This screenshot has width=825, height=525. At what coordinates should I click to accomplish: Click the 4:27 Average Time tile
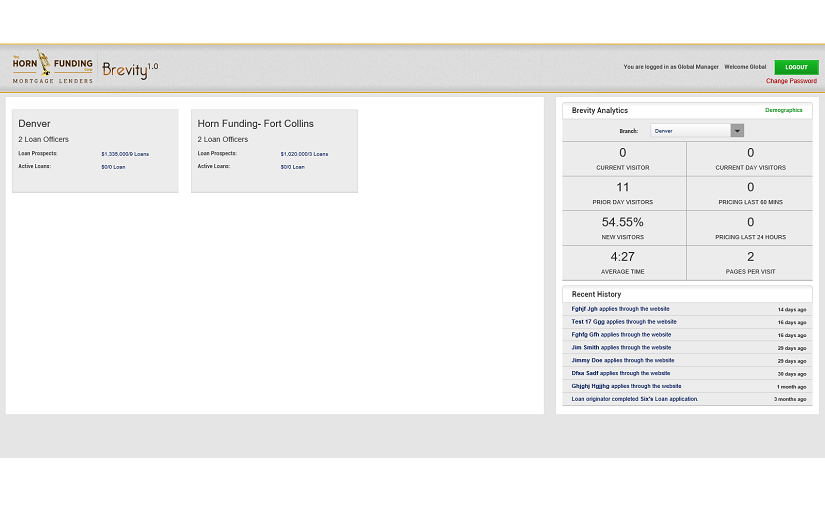coord(623,263)
